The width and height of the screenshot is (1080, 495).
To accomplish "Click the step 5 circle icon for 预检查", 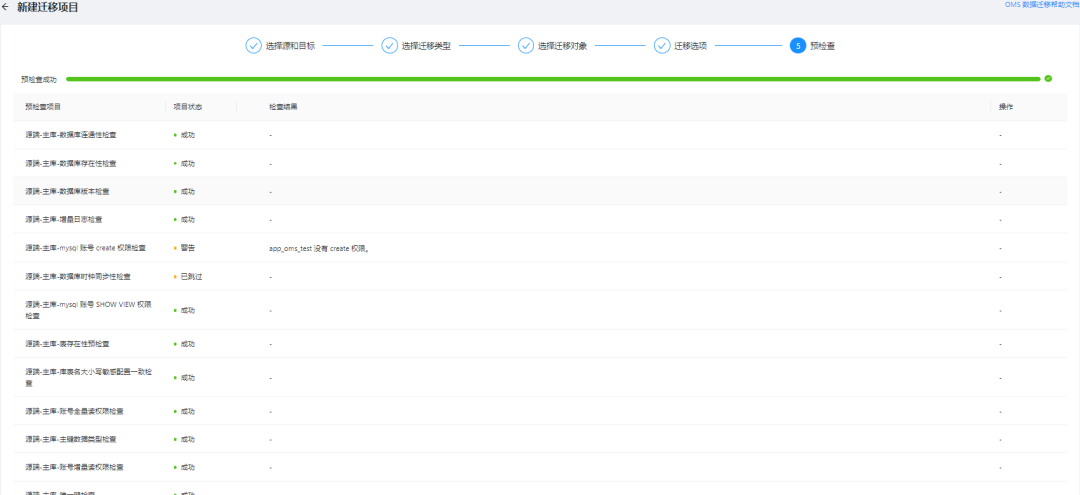I will (x=798, y=45).
